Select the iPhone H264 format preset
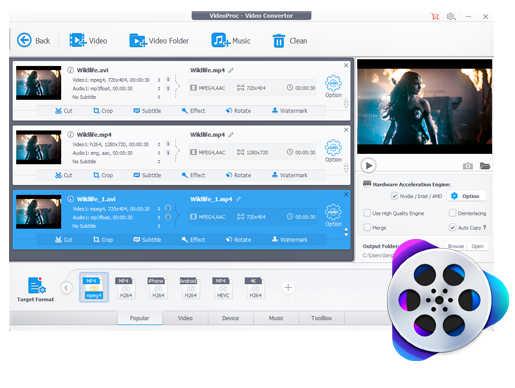515x388 pixels. pos(158,287)
